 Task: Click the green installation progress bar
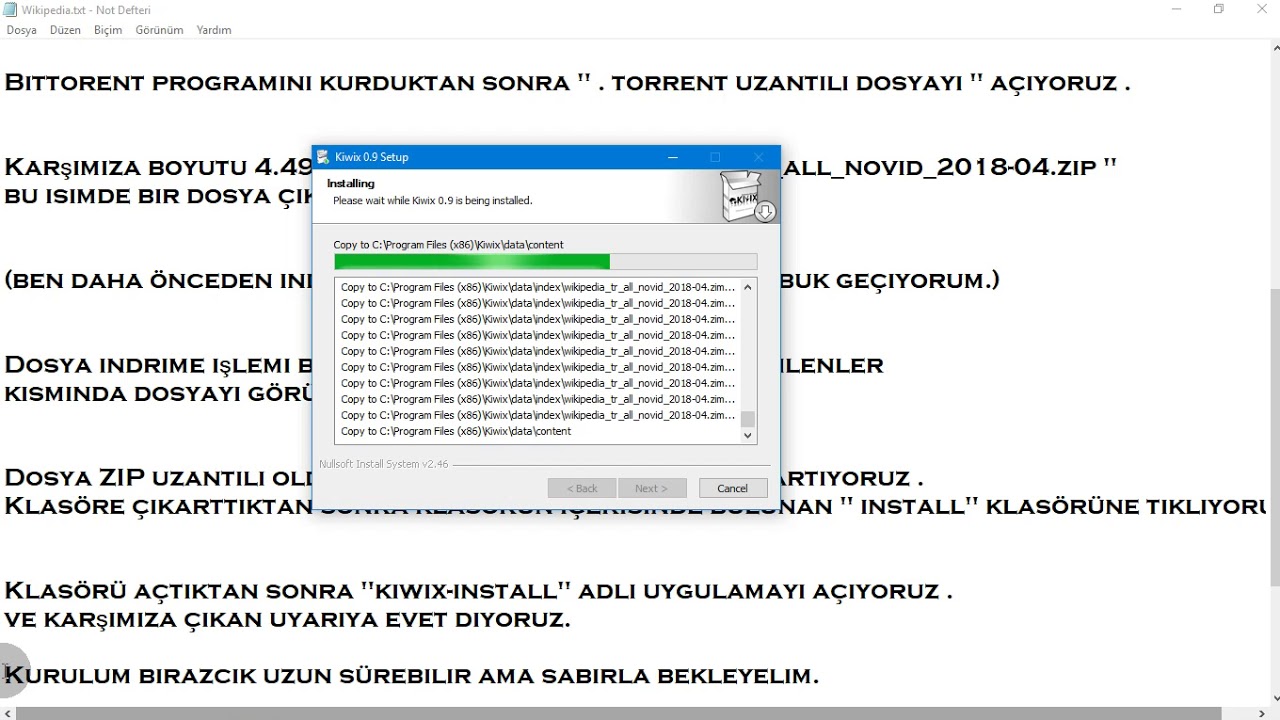[x=545, y=262]
